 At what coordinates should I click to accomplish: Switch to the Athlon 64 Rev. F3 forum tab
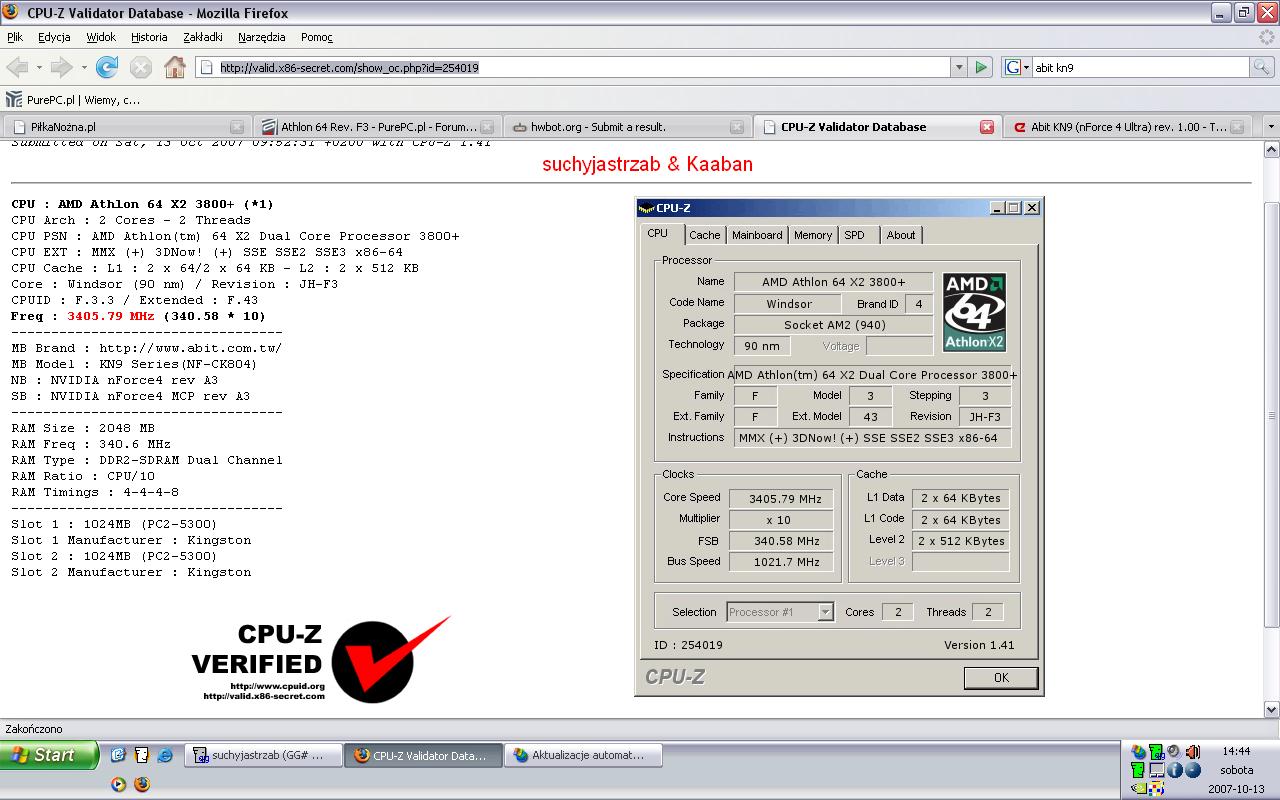377,127
